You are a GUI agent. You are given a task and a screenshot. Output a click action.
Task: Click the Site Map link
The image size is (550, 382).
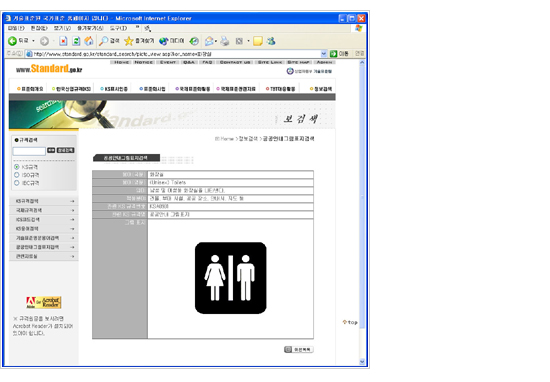point(298,62)
